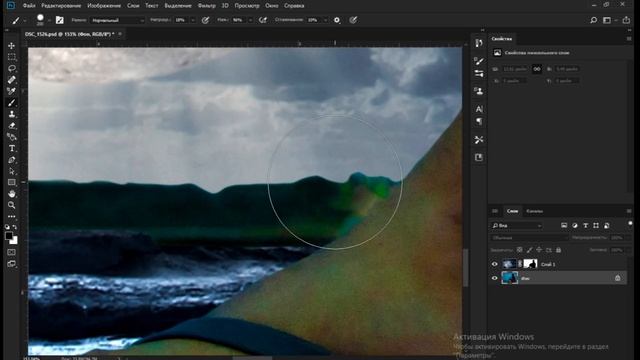
Task: Toggle Quick Mask mode
Action: 11,253
